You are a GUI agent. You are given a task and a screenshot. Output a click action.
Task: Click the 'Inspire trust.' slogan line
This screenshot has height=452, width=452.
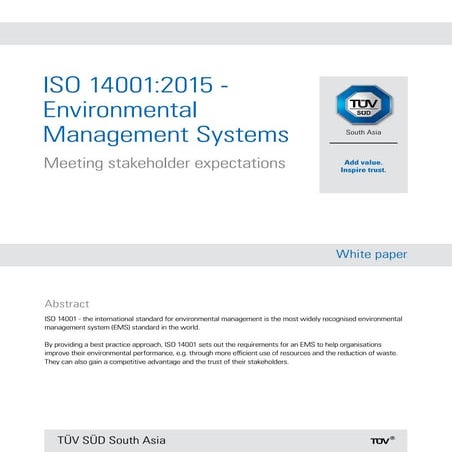click(363, 170)
